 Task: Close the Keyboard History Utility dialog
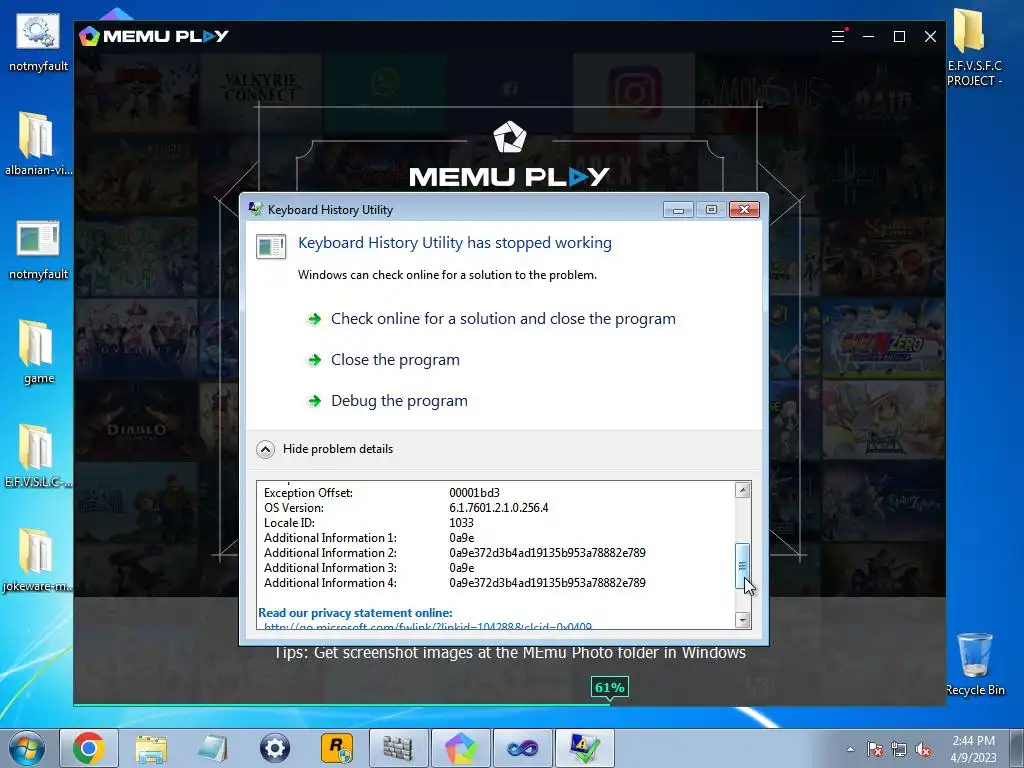744,210
